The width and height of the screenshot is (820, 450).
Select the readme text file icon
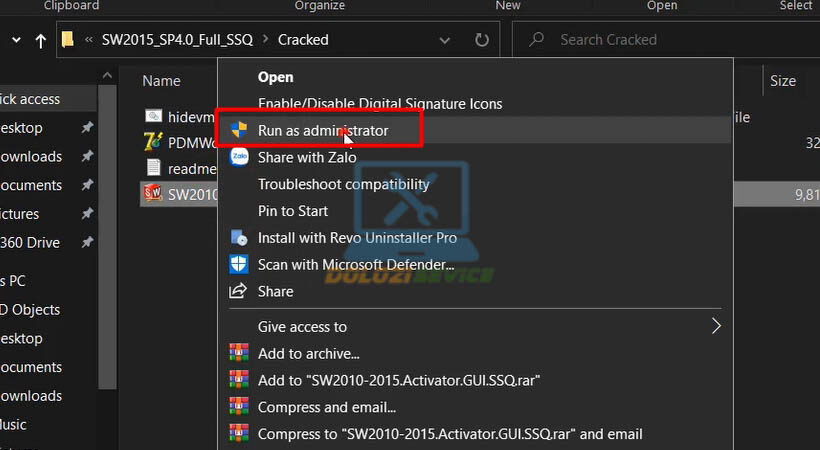coord(153,167)
